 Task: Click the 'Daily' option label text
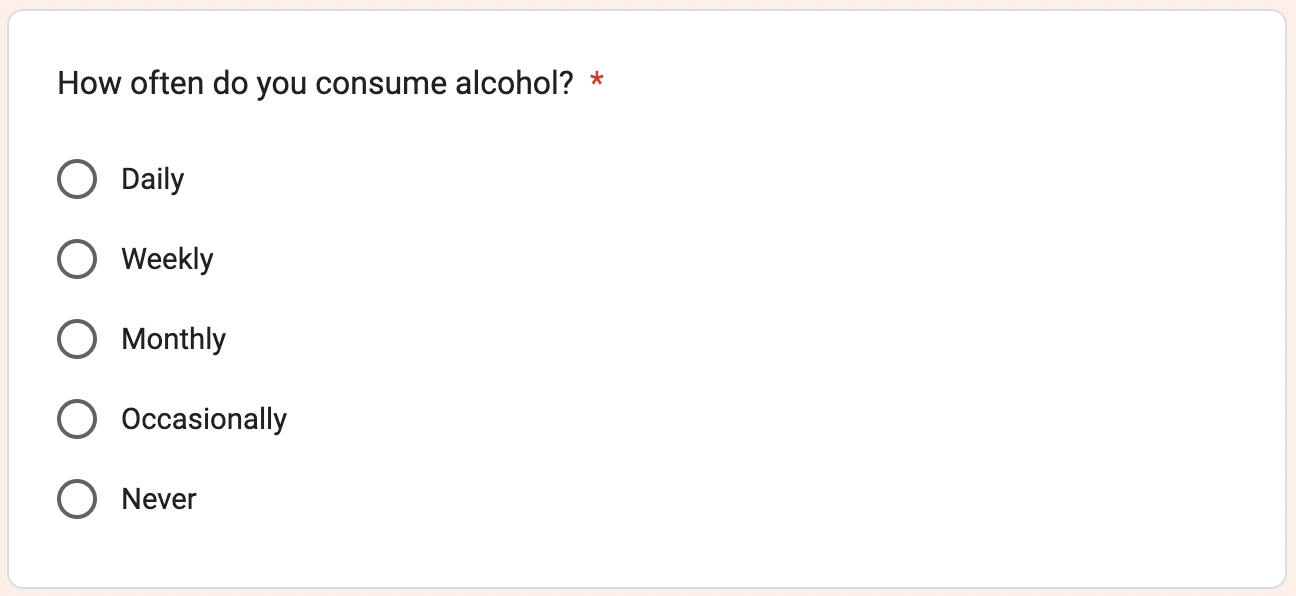coord(153,180)
